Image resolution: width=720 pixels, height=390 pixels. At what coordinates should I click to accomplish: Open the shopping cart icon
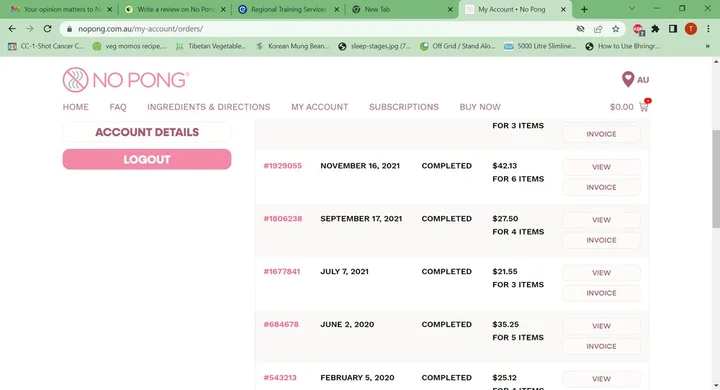[644, 107]
